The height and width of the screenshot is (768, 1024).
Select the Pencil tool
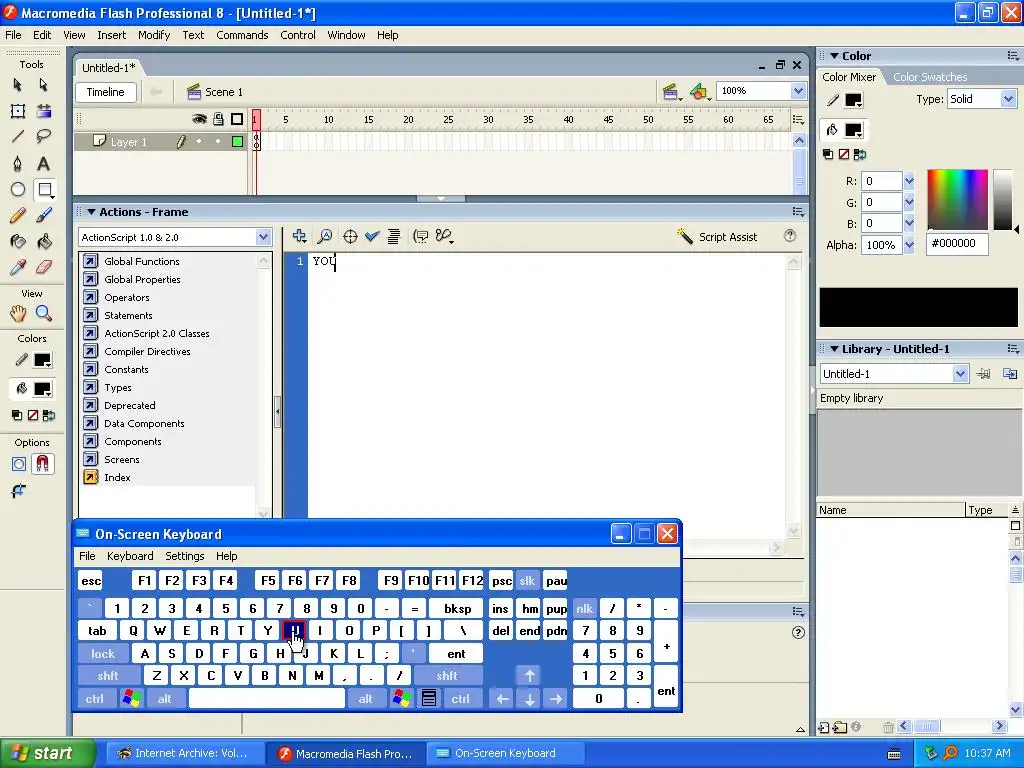18,215
